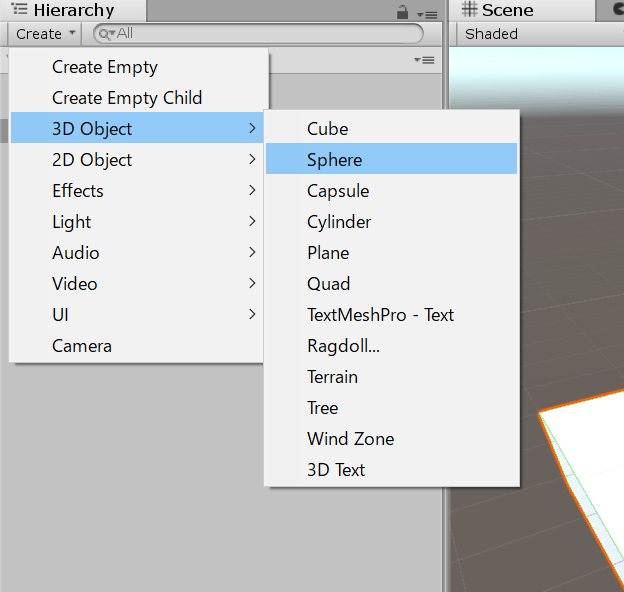Open the Create dropdown in Hierarchy

coord(46,34)
